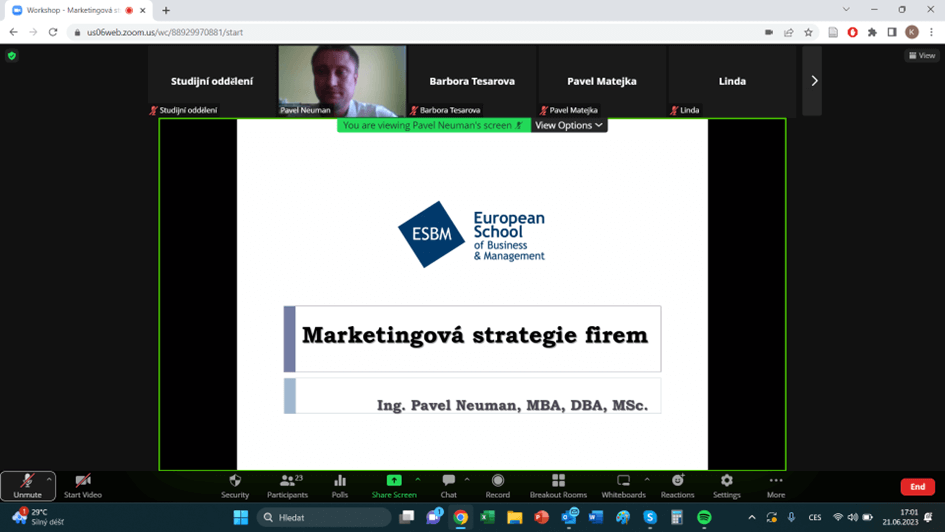This screenshot has width=945, height=532.
Task: Select Studijní oddělení participant tile
Action: pyautogui.click(x=212, y=81)
